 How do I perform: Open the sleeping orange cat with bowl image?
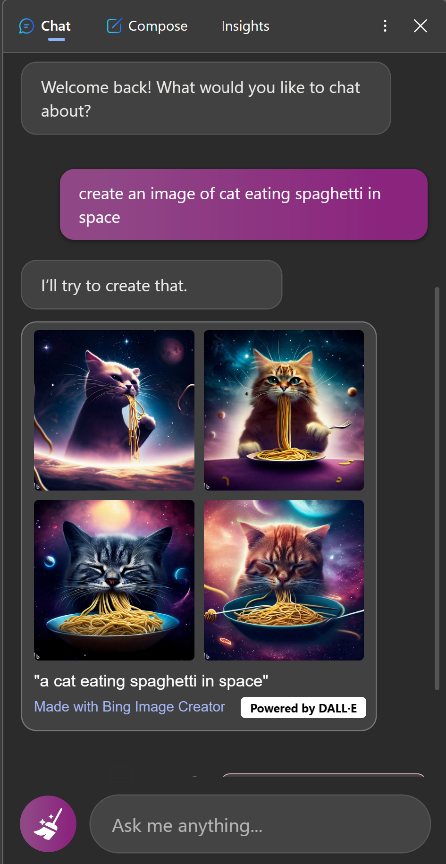pyautogui.click(x=284, y=580)
